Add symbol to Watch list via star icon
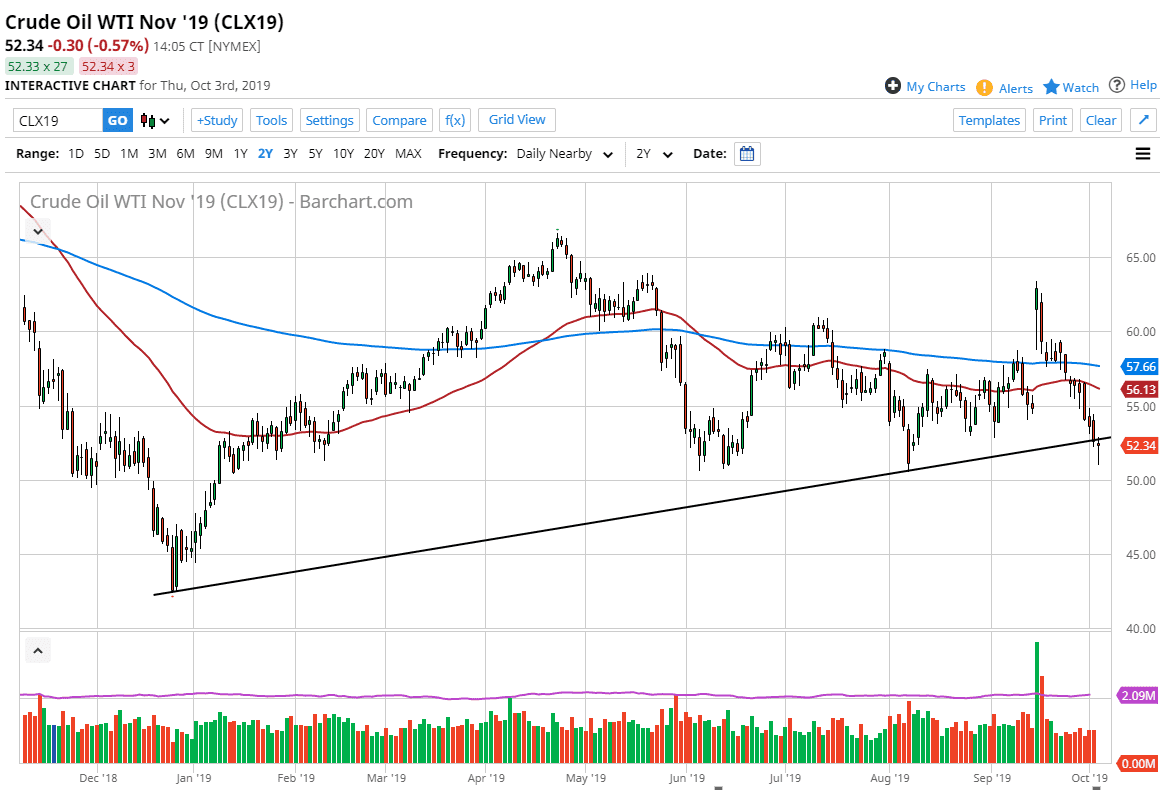 coord(1050,87)
